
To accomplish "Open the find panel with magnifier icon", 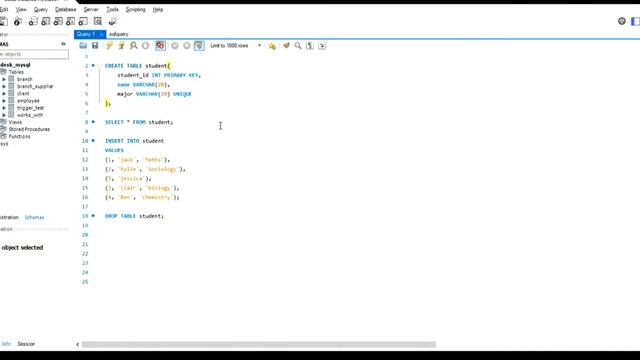I will click(298, 46).
